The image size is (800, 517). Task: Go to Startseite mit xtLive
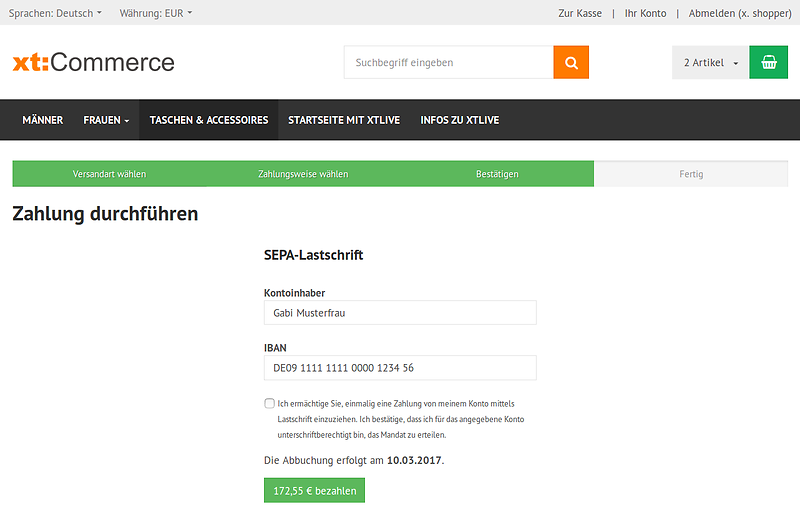344,120
